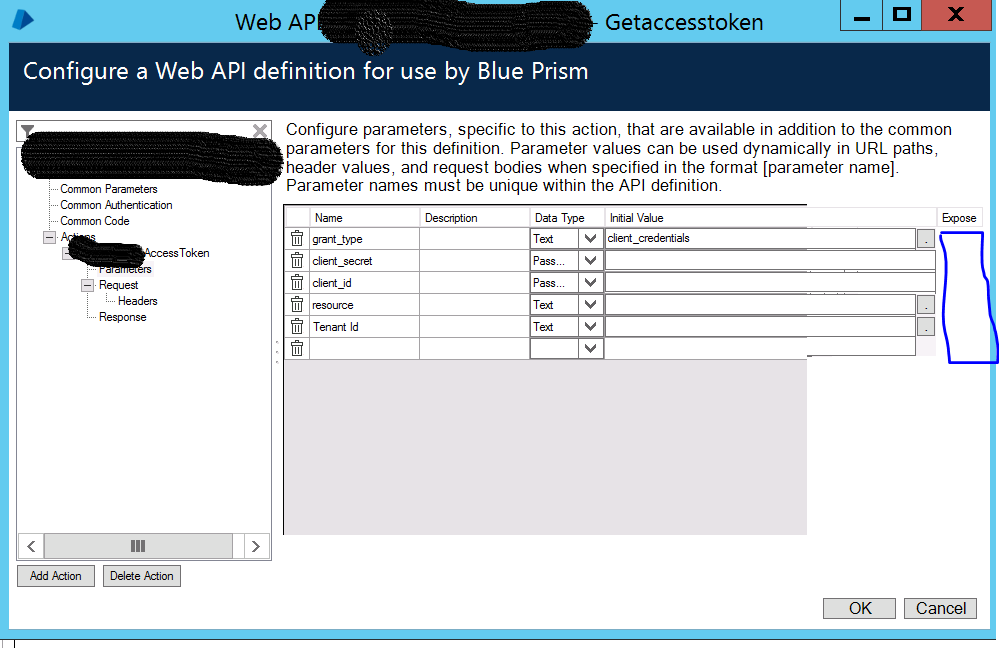
Task: Click trash icon on the empty row
Action: 297,348
